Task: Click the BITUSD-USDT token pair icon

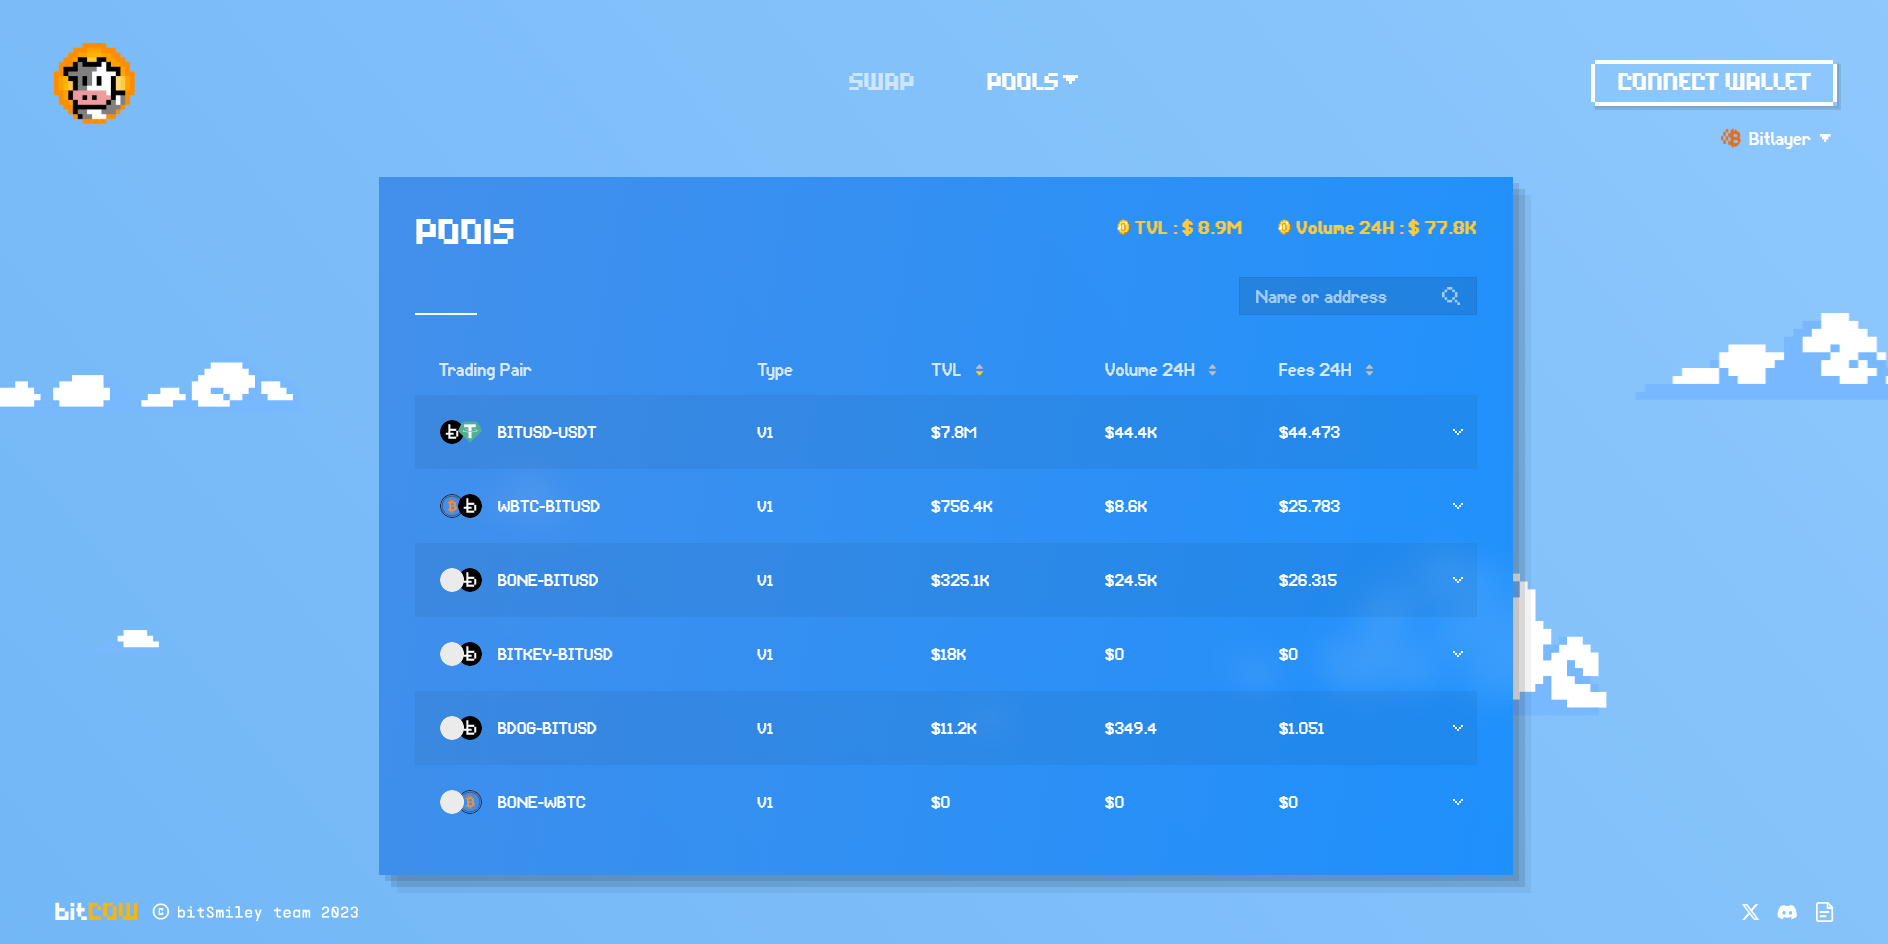Action: (461, 432)
